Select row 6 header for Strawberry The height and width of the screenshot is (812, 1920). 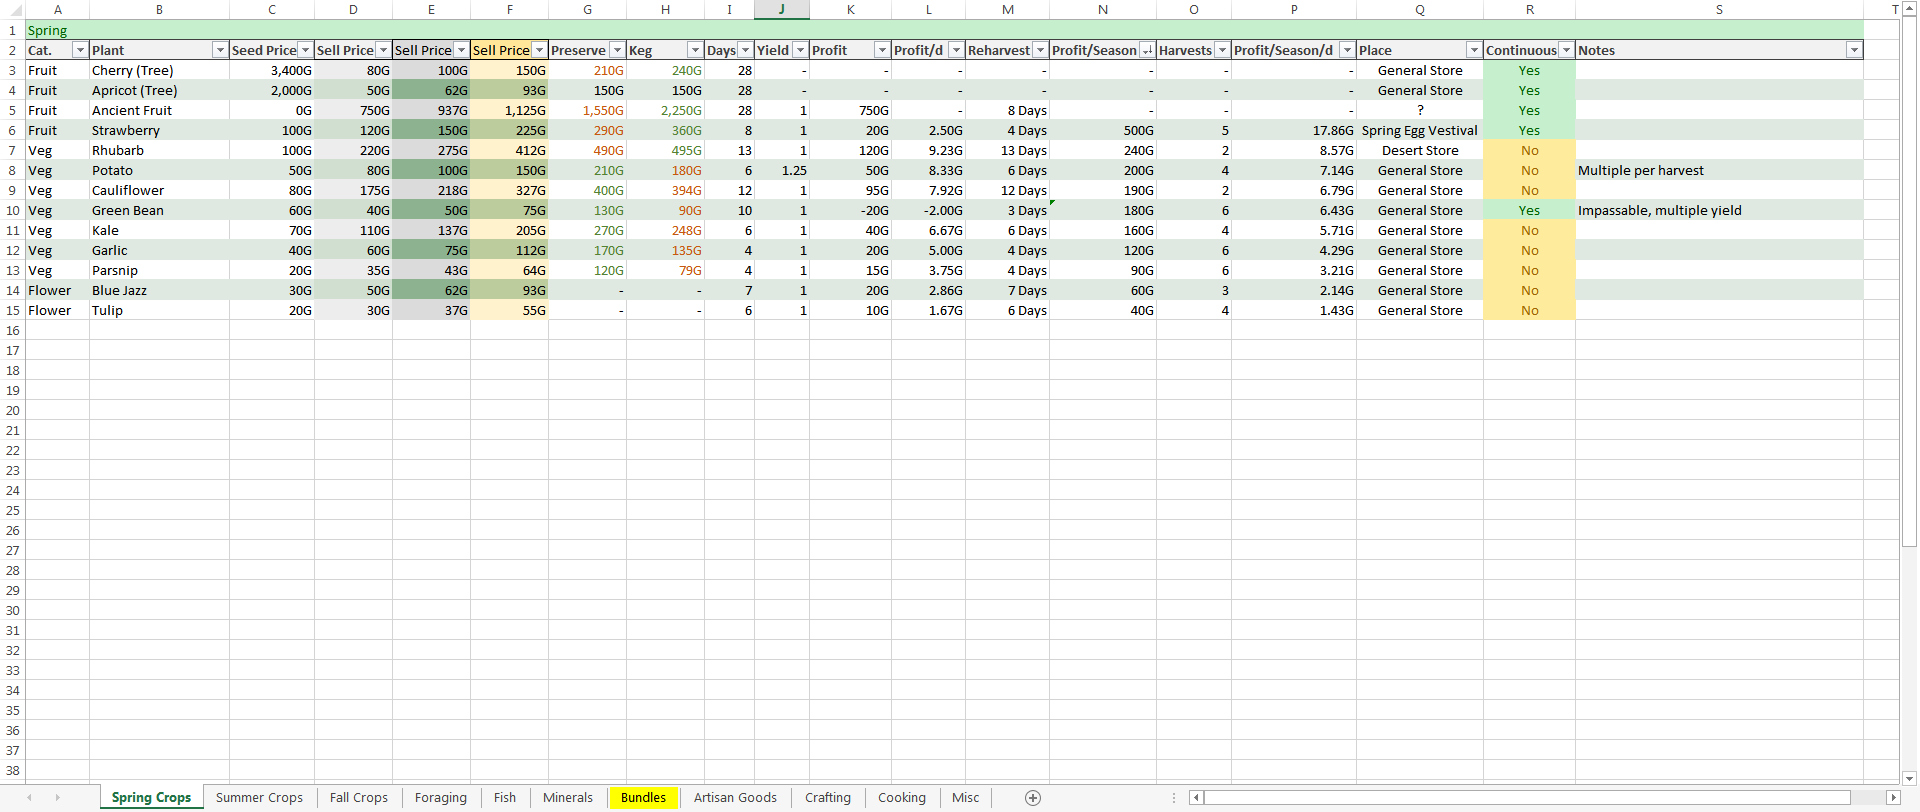click(12, 131)
